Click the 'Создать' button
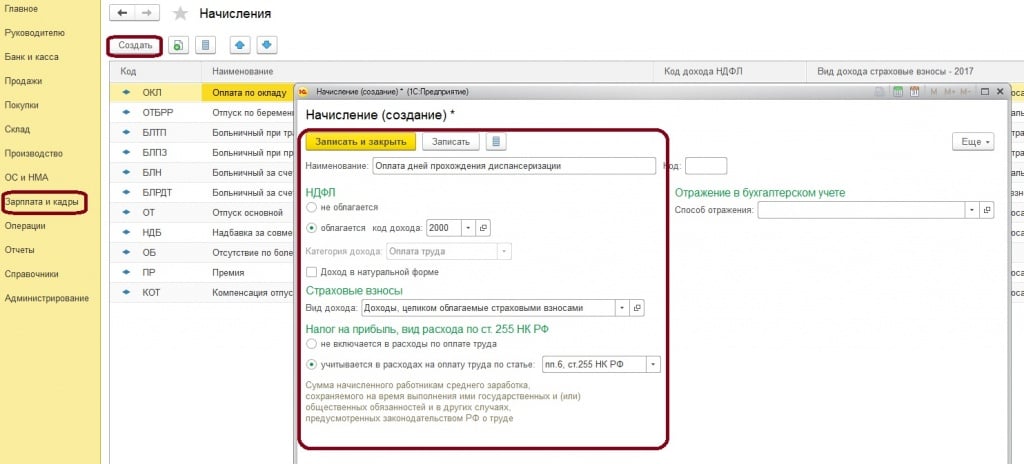 (135, 45)
